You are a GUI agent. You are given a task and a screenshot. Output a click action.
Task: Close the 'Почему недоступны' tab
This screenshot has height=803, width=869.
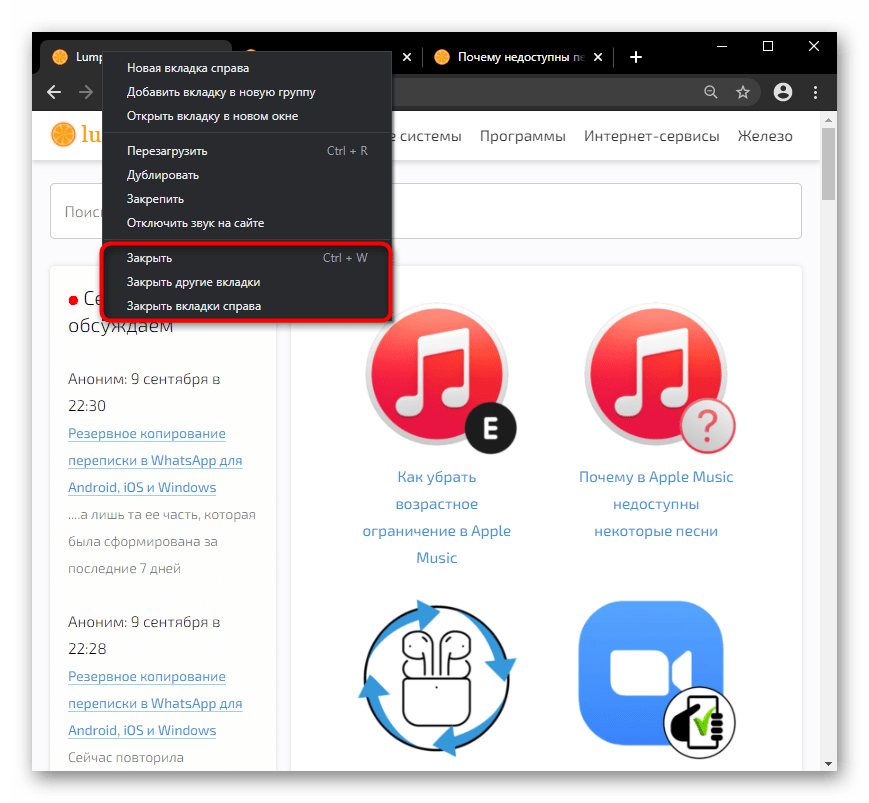(x=603, y=57)
